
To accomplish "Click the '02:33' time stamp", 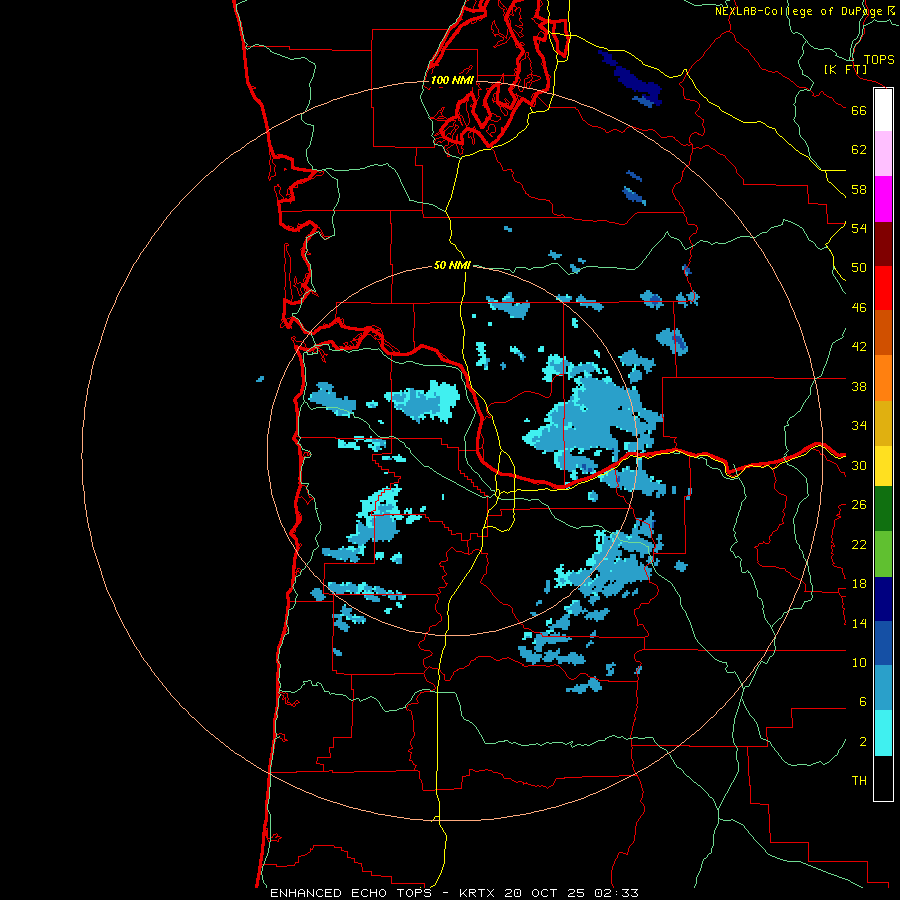I will [x=616, y=893].
